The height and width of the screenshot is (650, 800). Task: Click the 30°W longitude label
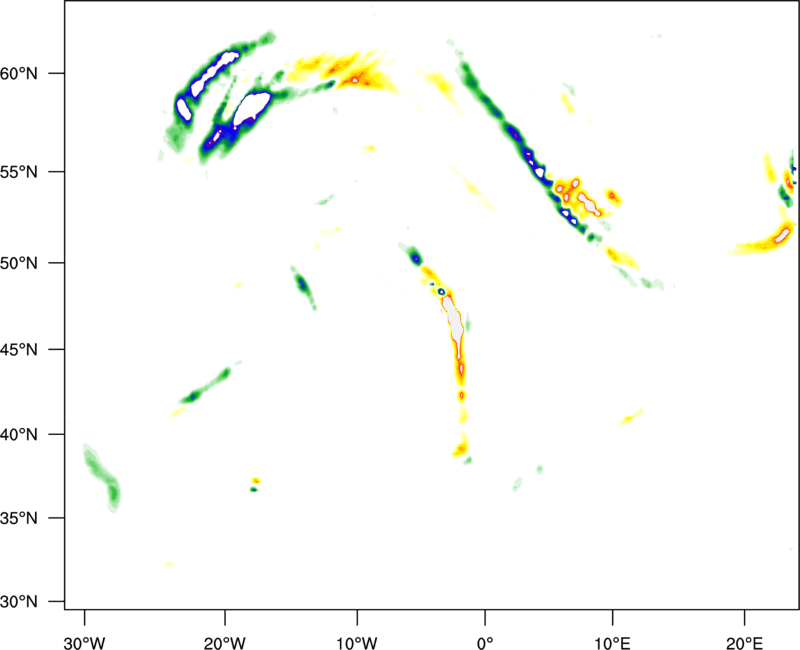click(84, 640)
